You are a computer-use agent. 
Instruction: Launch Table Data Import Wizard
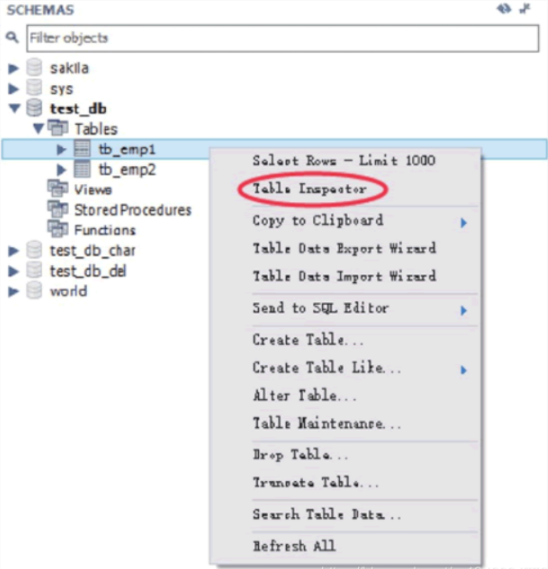344,277
